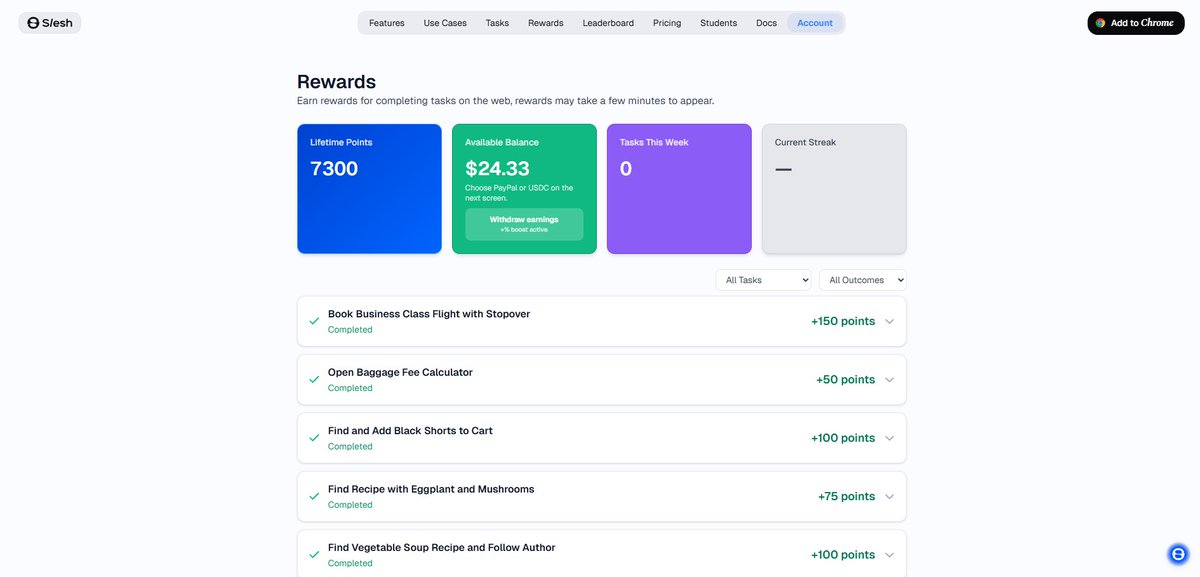This screenshot has height=577, width=1200.
Task: Click the +150 points value
Action: pyautogui.click(x=843, y=321)
